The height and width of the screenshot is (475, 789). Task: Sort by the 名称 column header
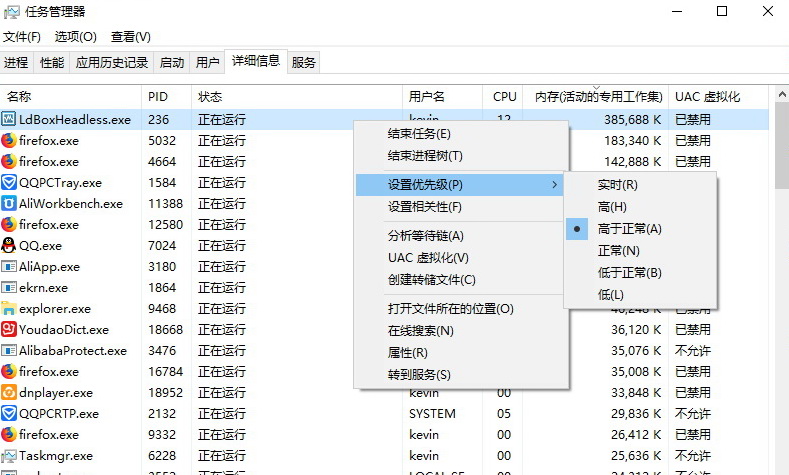70,97
